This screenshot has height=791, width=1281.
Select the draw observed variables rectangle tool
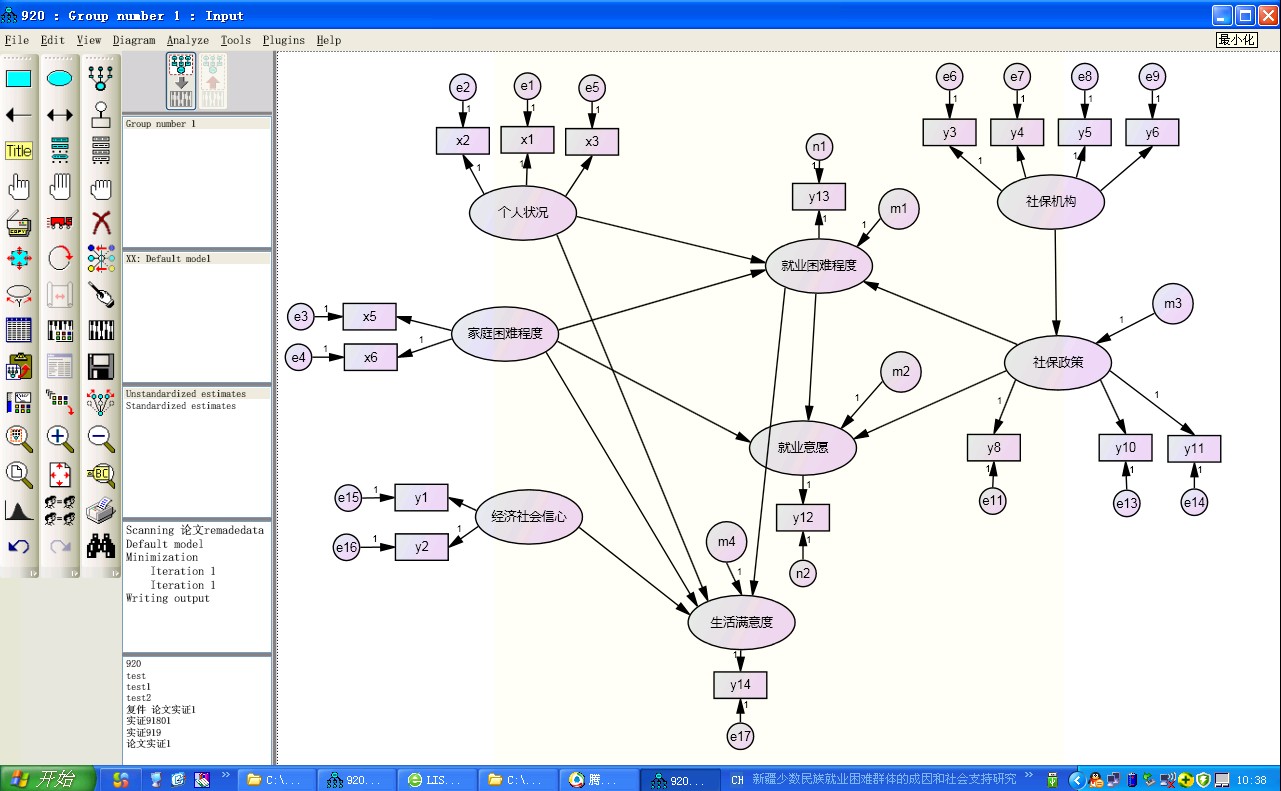pos(19,78)
